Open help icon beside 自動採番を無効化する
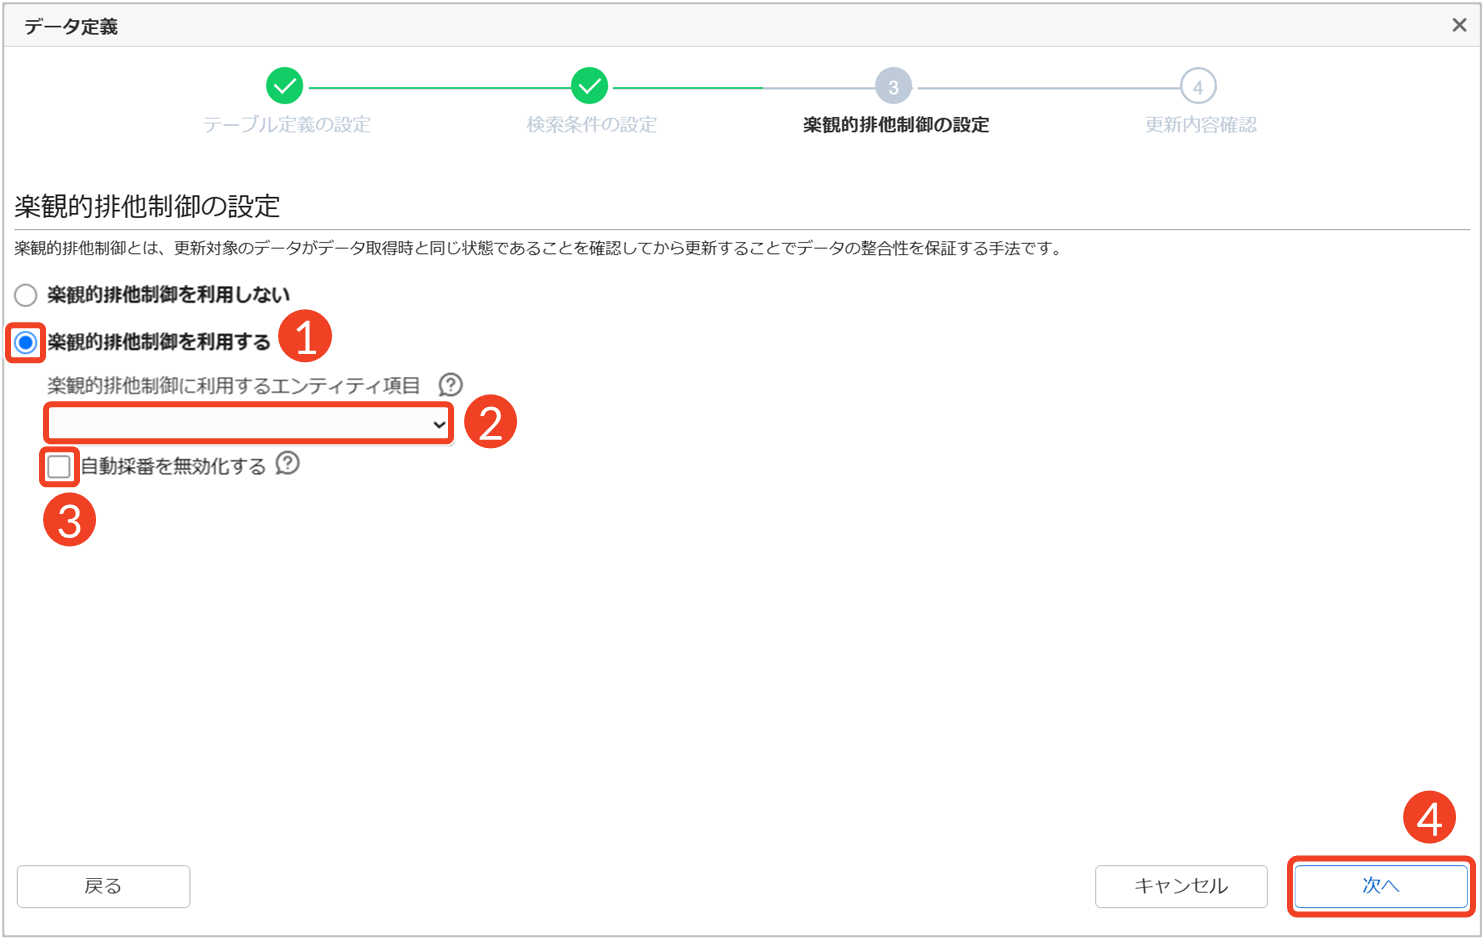Image resolution: width=1484 pixels, height=945 pixels. [288, 464]
